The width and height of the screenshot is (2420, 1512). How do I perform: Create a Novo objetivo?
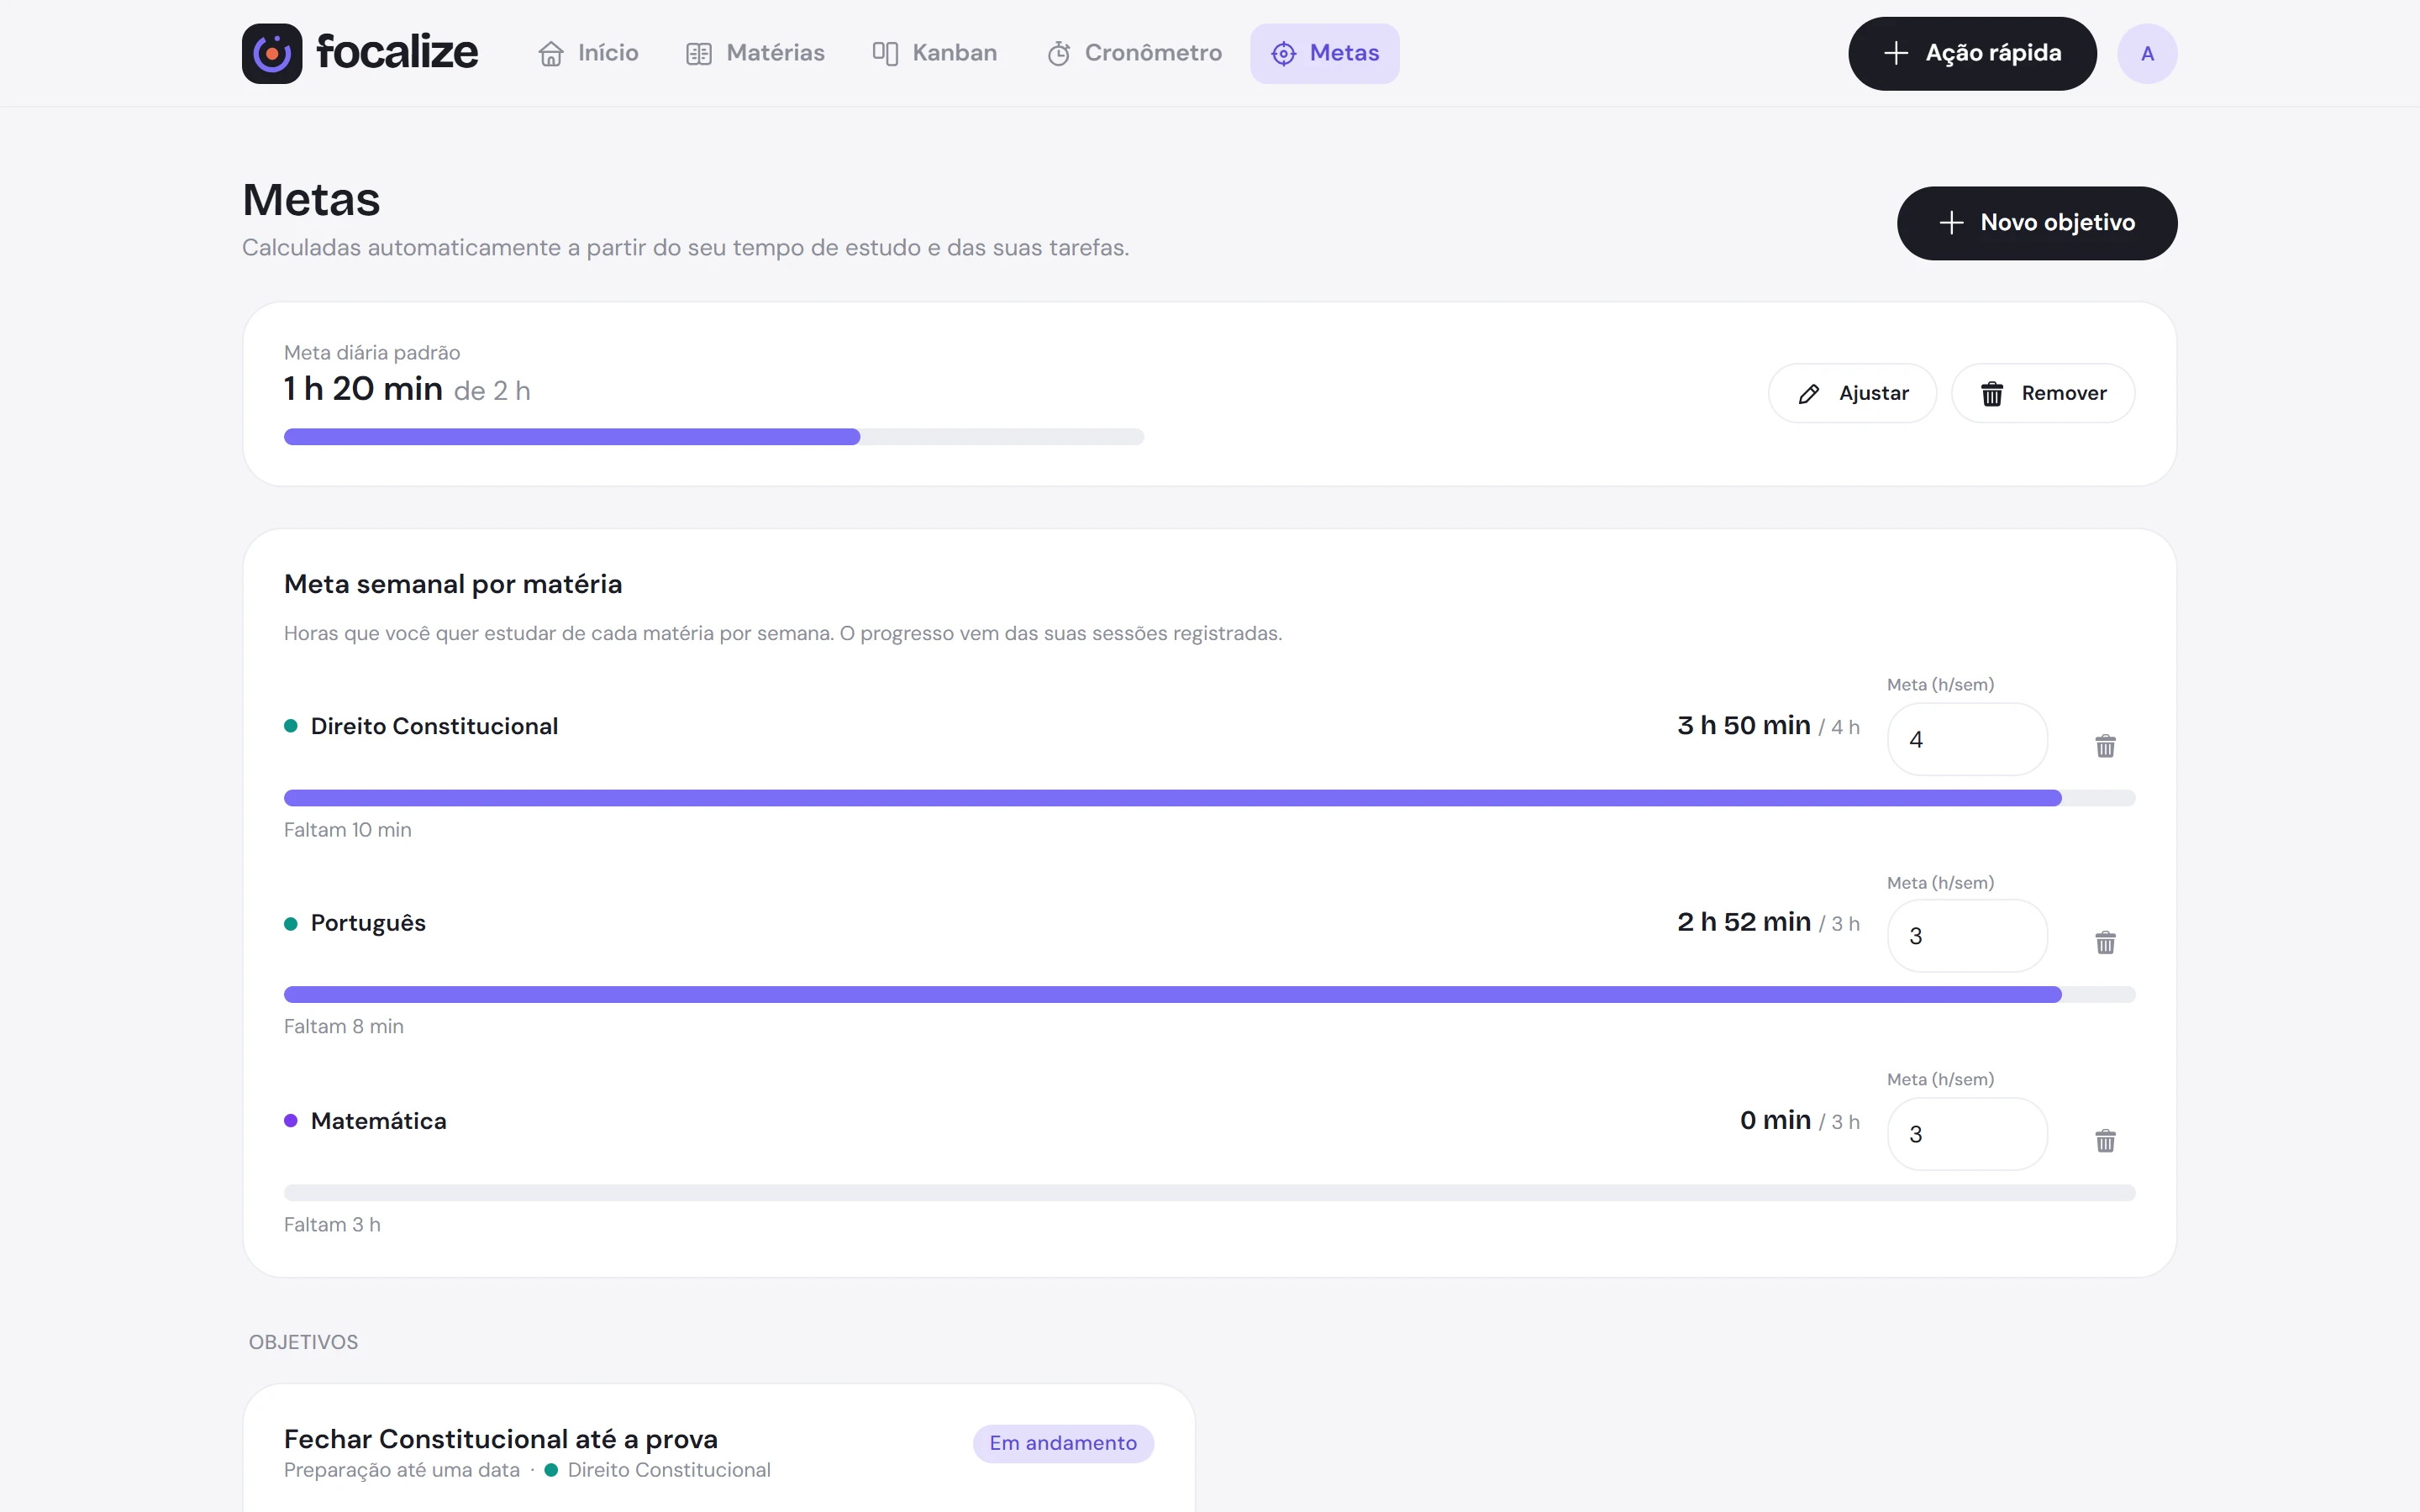point(2037,223)
